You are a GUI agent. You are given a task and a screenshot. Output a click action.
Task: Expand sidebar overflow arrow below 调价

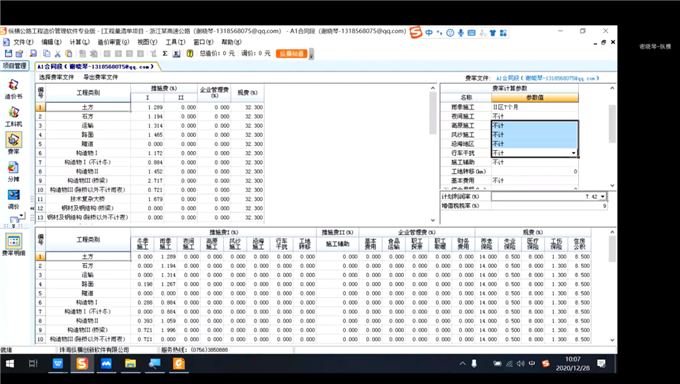point(20,216)
